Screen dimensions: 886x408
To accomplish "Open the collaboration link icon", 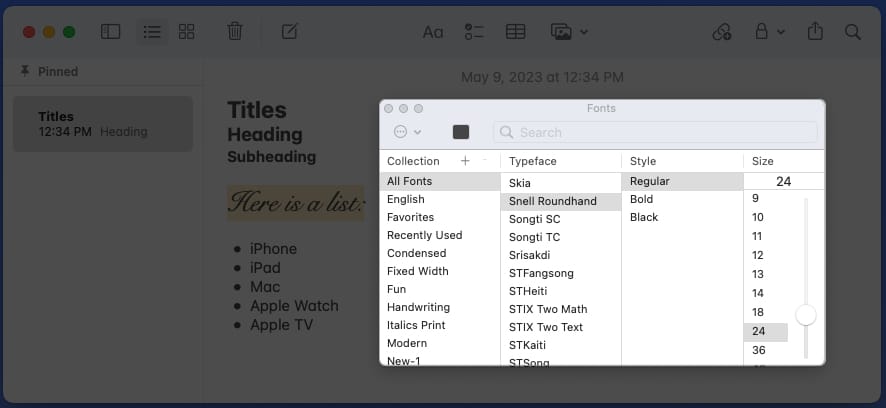I will [722, 32].
